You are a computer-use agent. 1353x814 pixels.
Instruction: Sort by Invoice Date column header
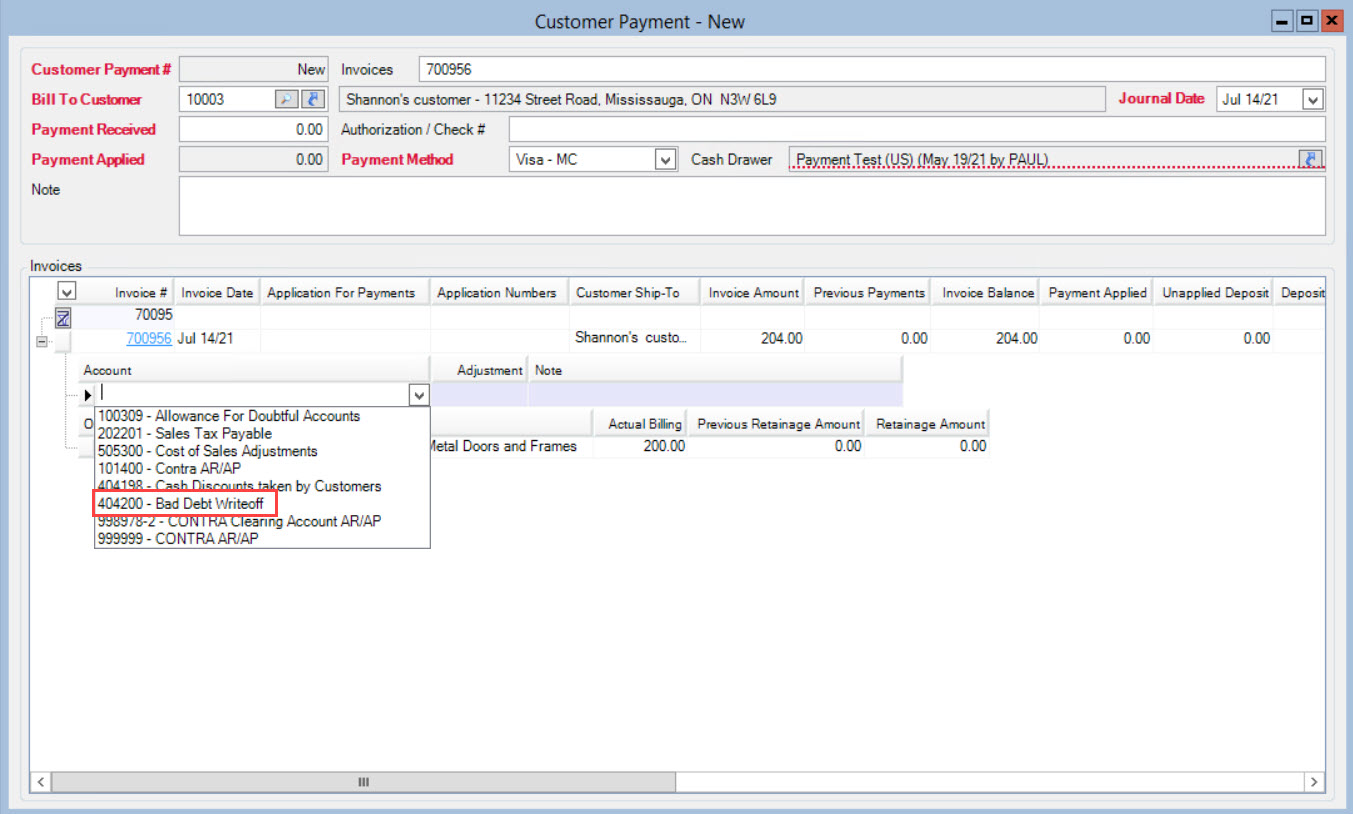coord(217,292)
